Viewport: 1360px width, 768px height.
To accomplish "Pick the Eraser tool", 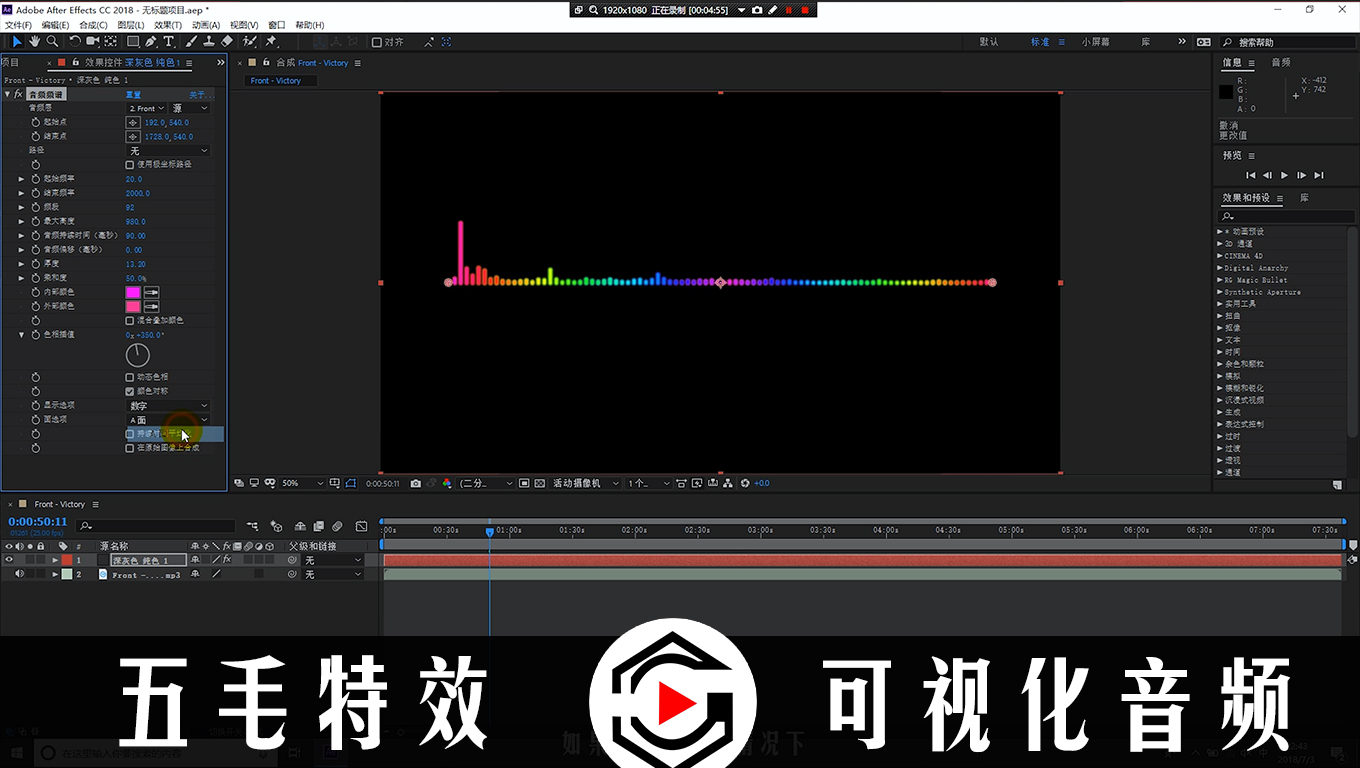I will pos(227,42).
